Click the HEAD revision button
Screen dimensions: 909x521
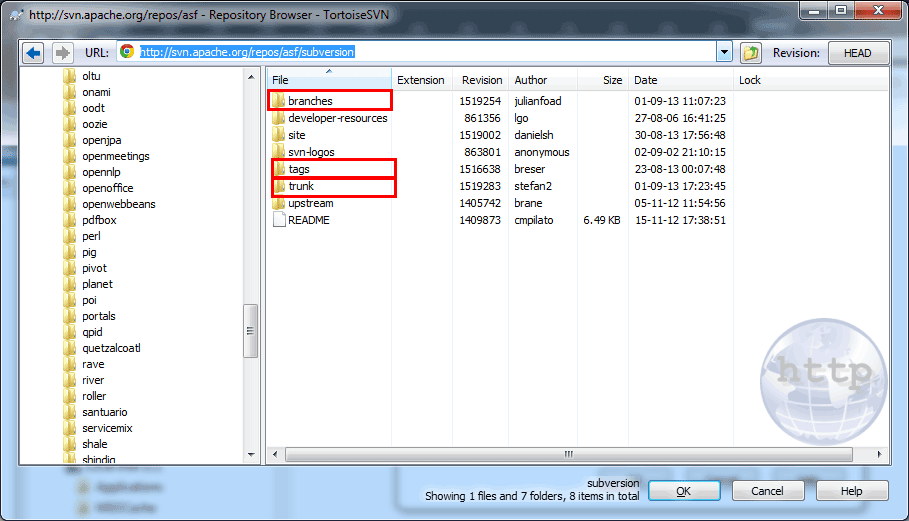click(857, 53)
